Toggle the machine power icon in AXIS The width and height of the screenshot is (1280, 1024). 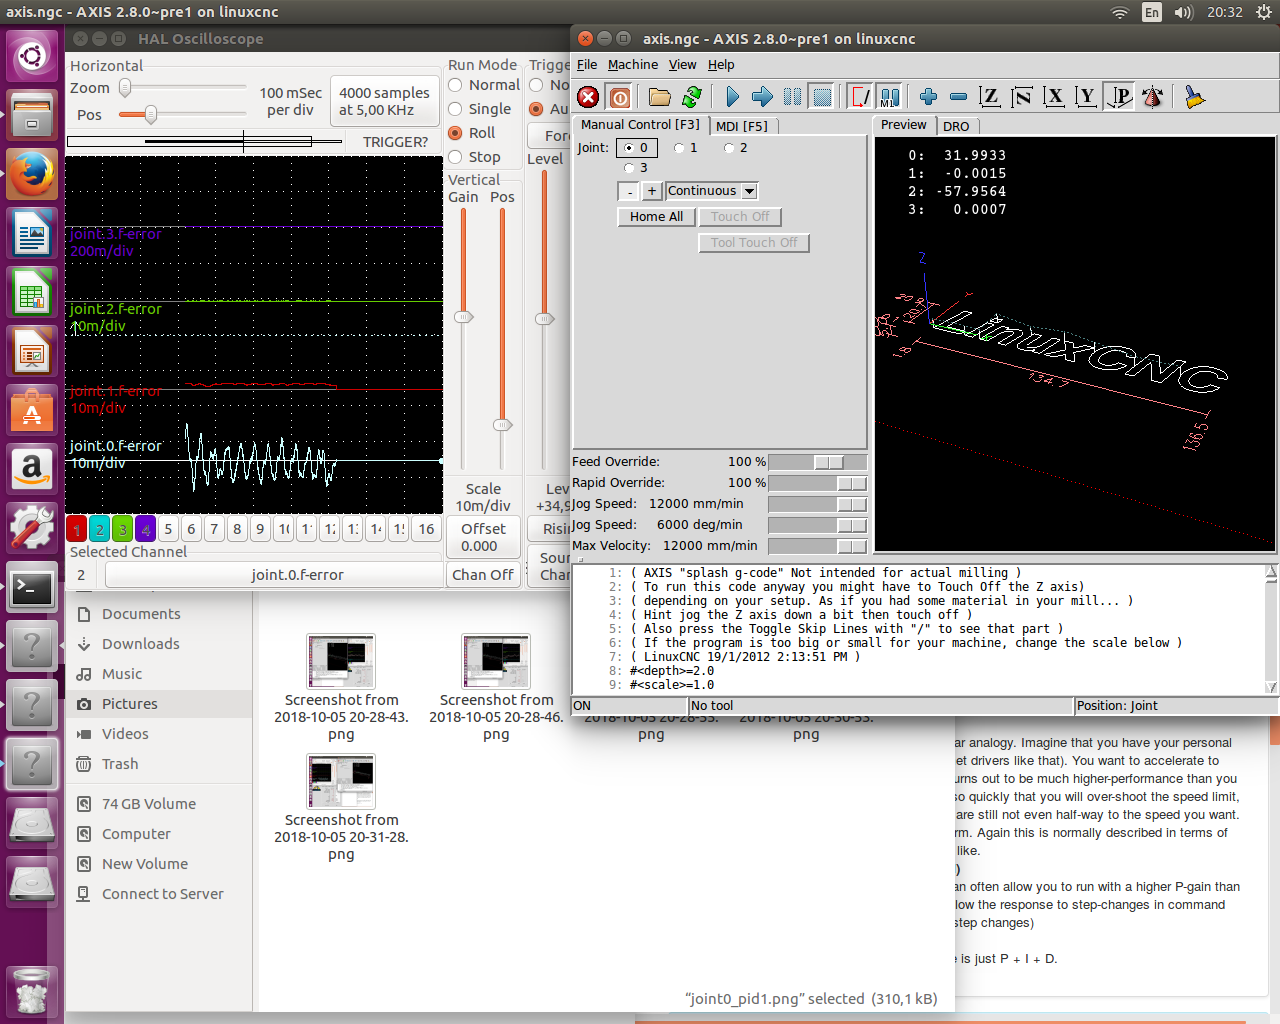click(620, 97)
